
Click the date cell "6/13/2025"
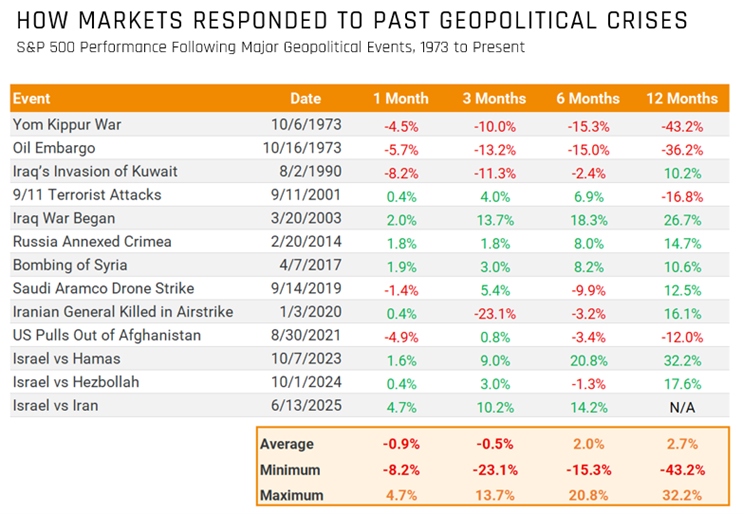coord(305,406)
